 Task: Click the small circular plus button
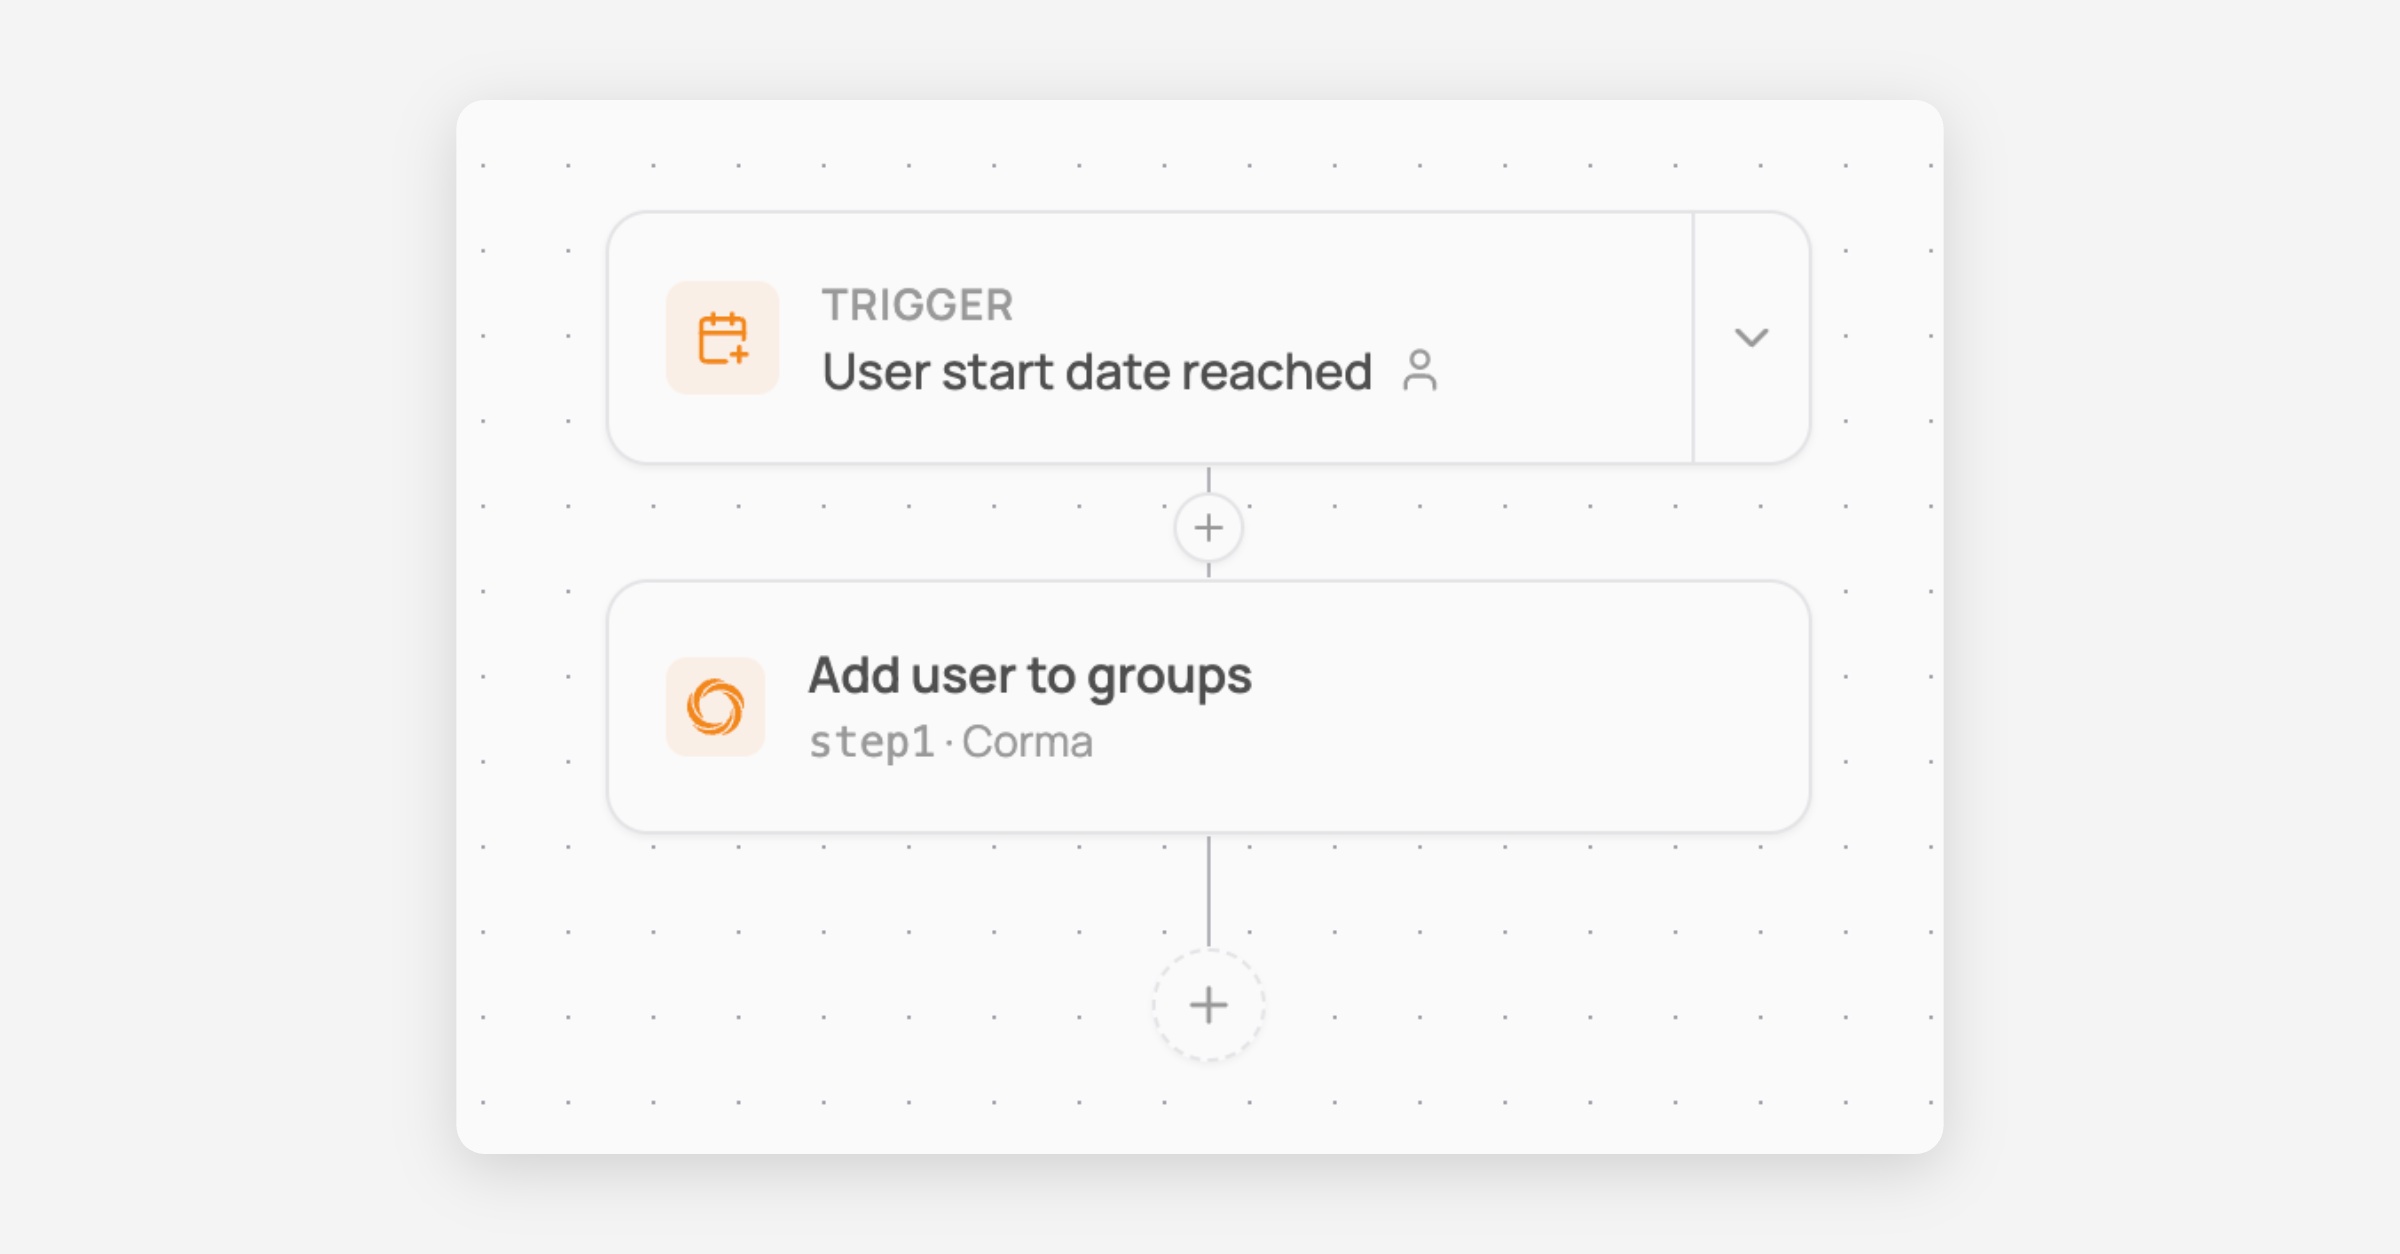coord(1208,527)
